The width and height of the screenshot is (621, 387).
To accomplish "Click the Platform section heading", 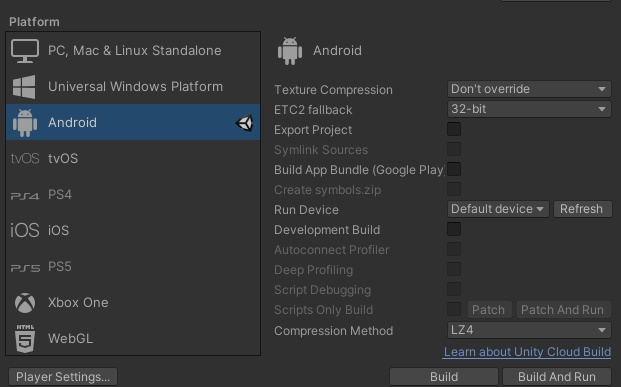I will [x=34, y=22].
